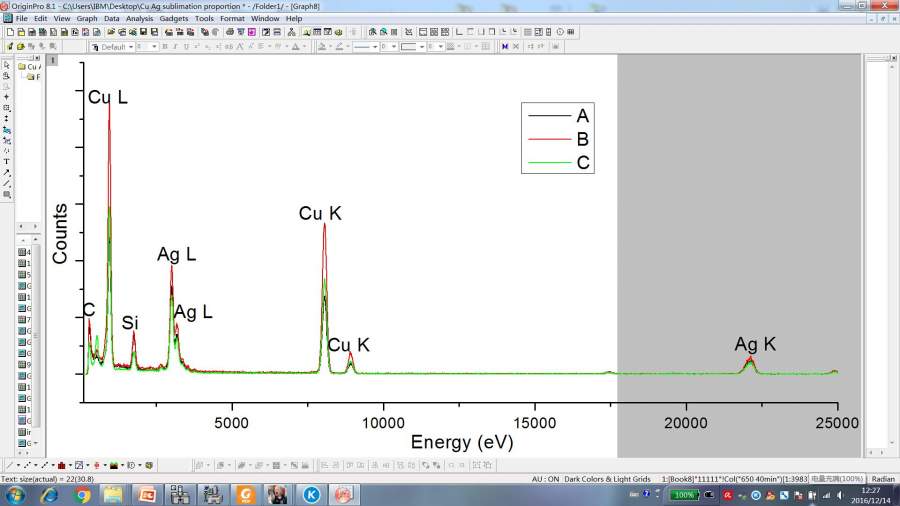This screenshot has width=900, height=506.
Task: Click AU : ON in status bar
Action: click(545, 478)
